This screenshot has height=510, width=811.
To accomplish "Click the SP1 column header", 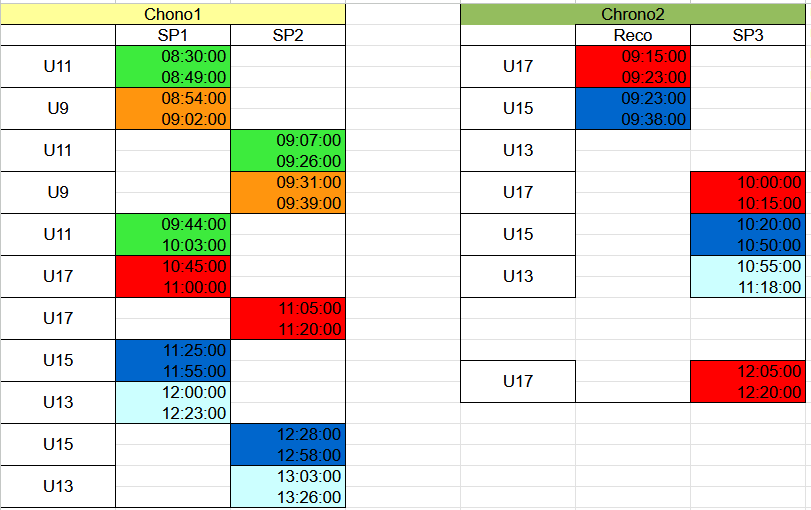I will [x=172, y=36].
